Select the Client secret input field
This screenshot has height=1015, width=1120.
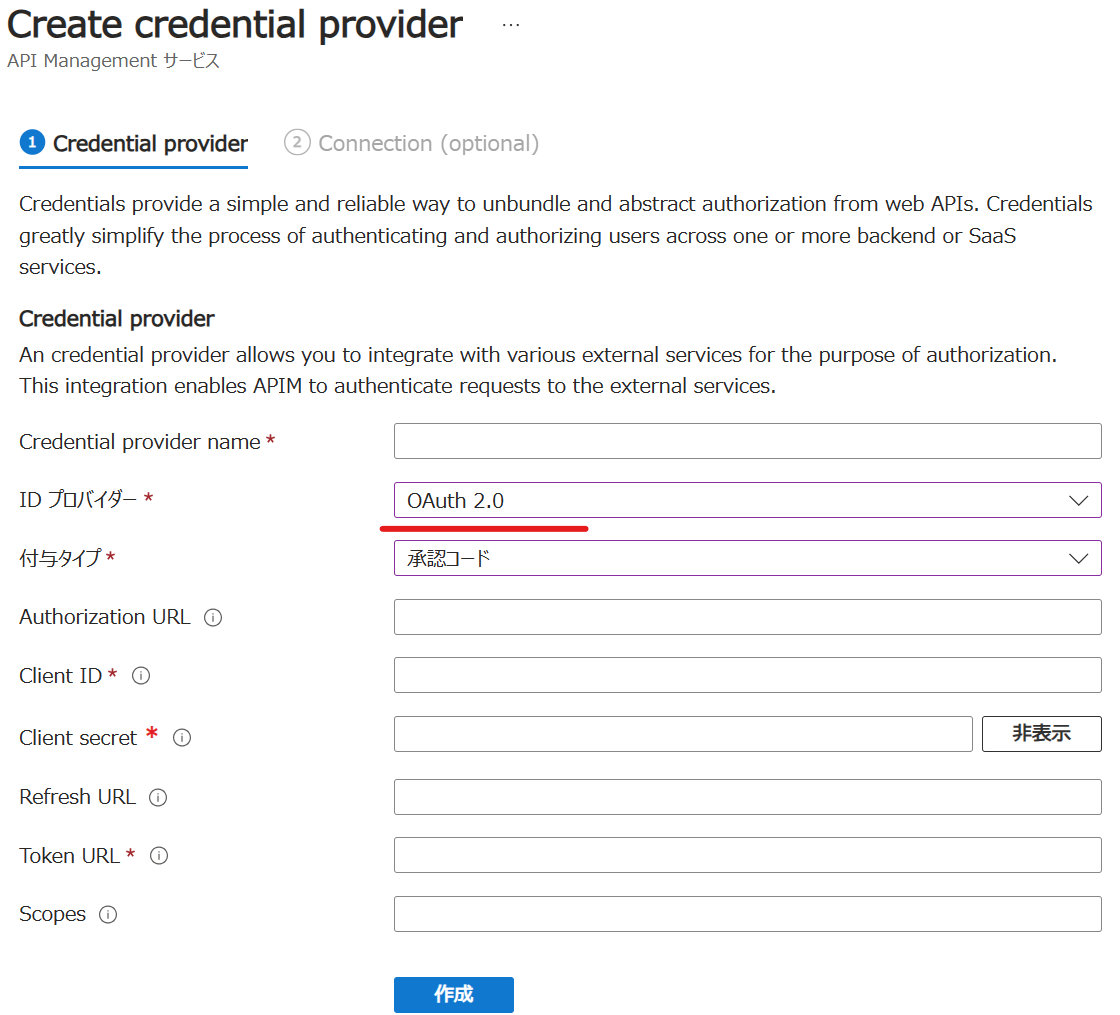pos(683,734)
